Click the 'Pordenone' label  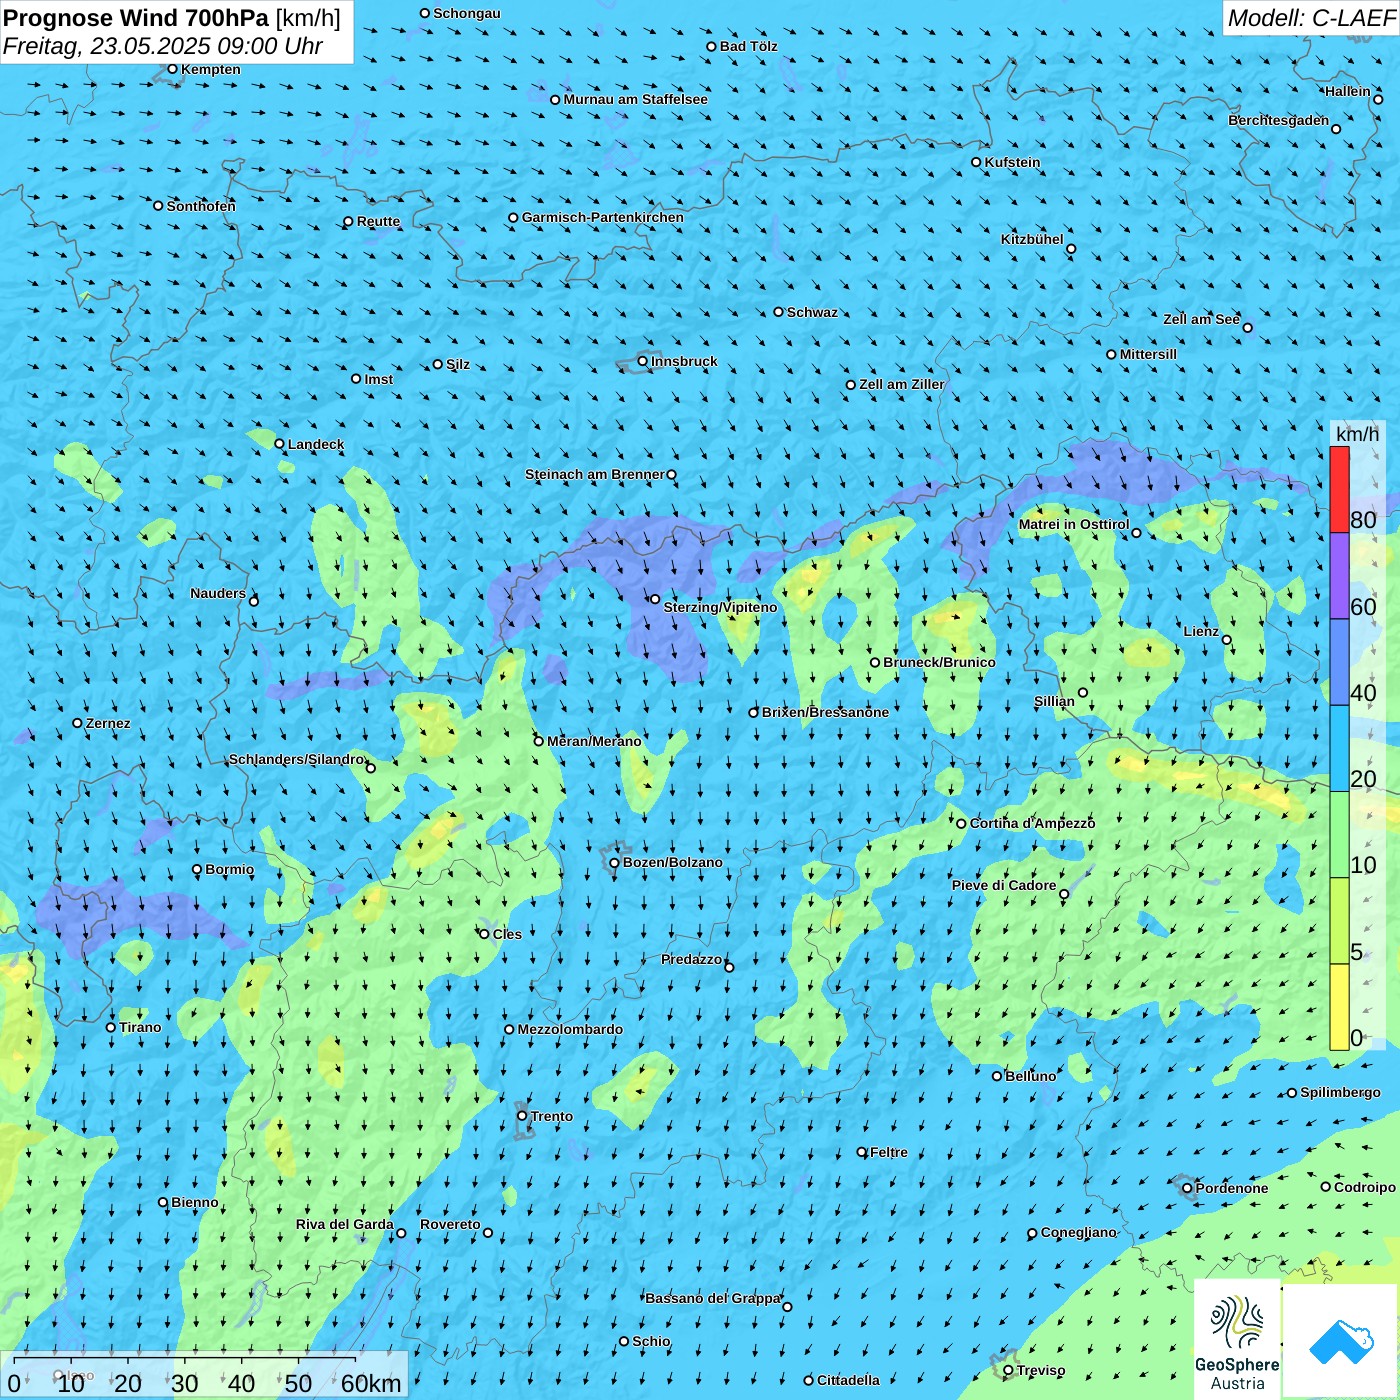[x=1231, y=1188]
